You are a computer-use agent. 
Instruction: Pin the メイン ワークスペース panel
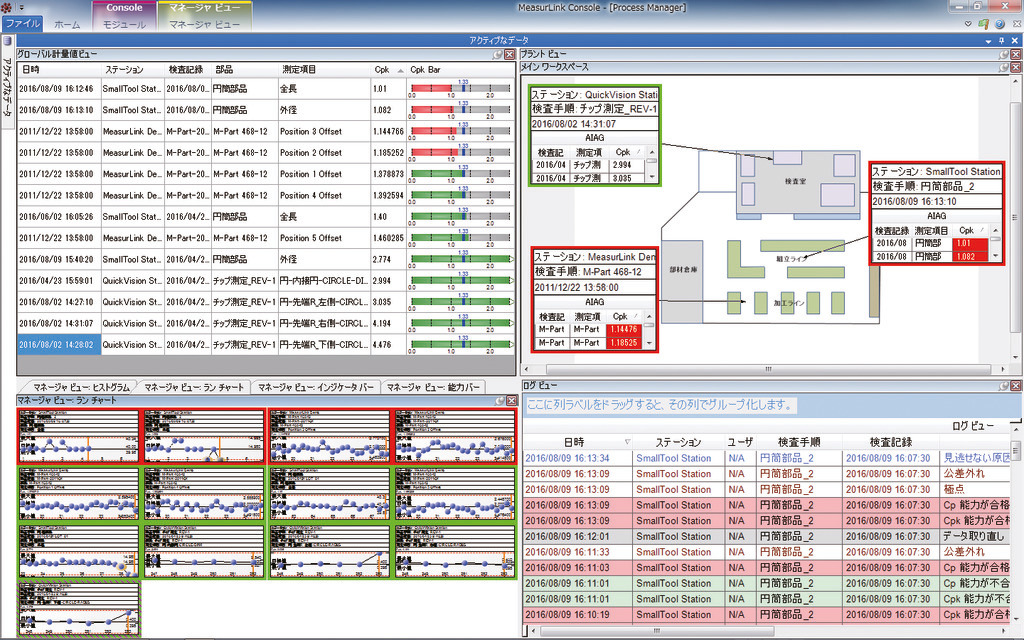pos(1004,67)
